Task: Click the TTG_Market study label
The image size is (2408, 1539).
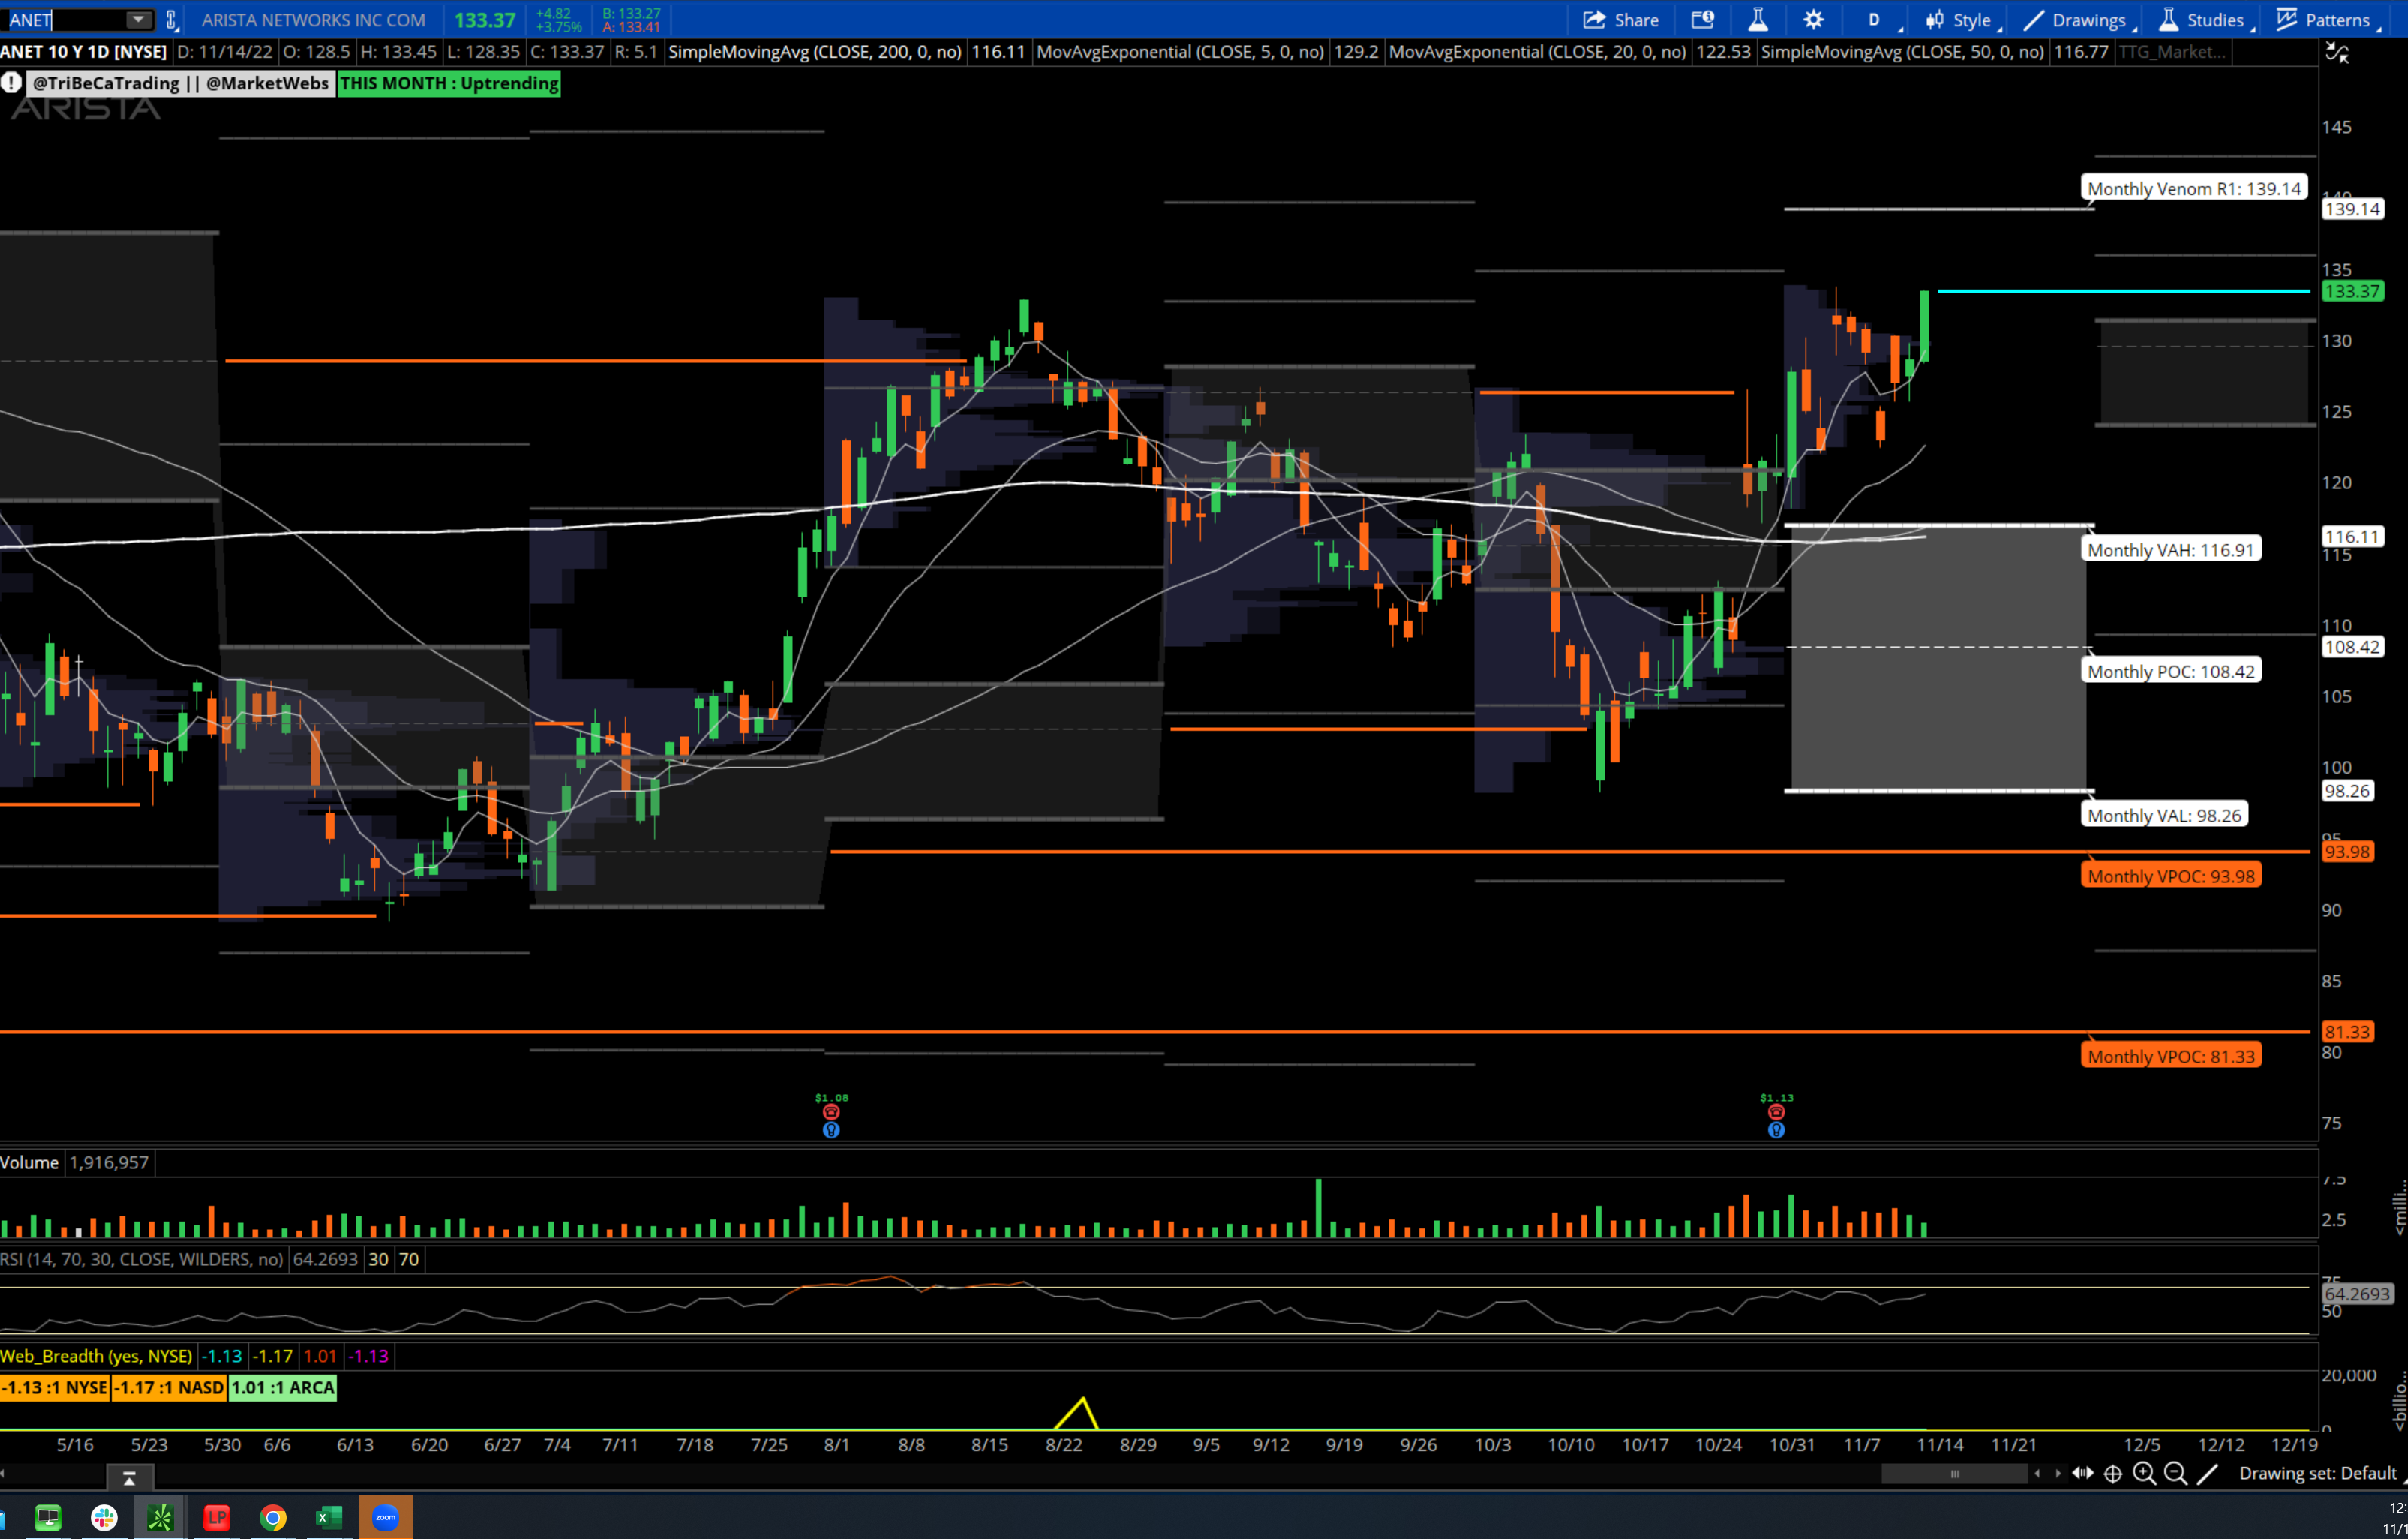Action: point(2172,51)
